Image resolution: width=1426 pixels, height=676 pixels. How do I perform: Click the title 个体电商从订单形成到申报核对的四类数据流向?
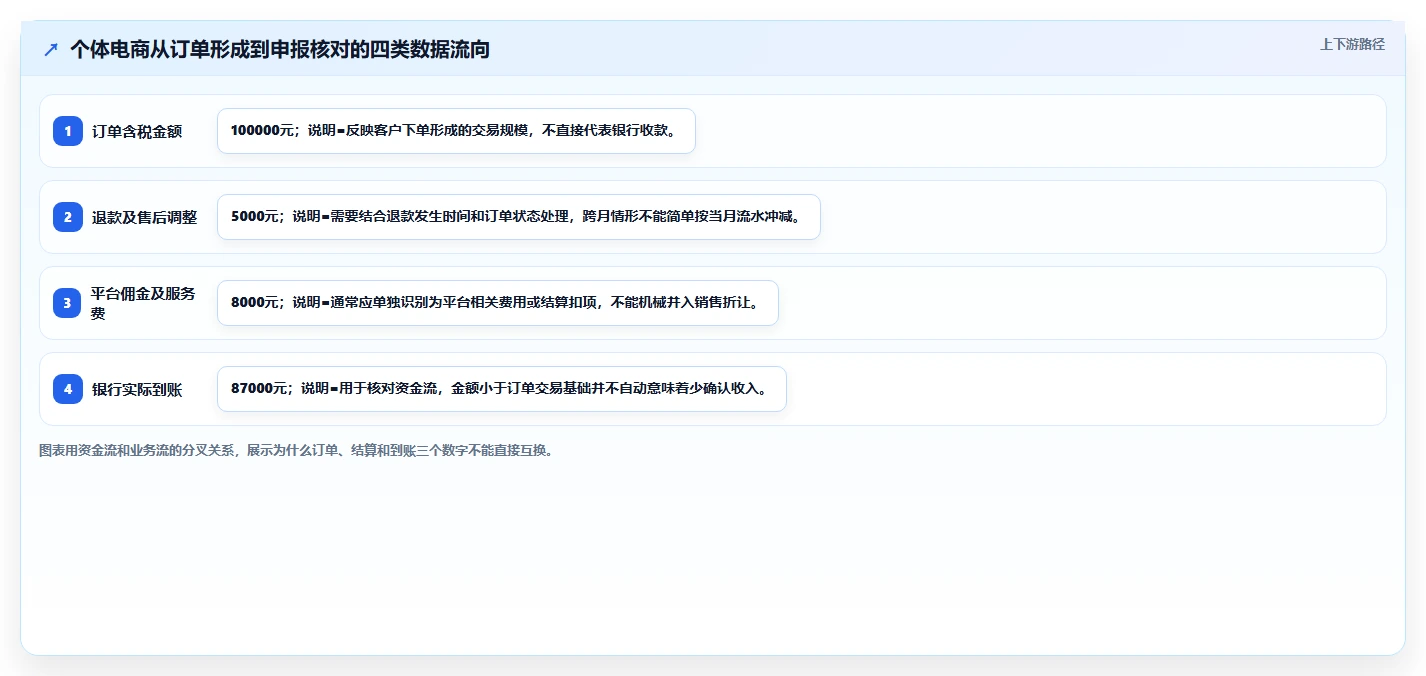pos(280,49)
